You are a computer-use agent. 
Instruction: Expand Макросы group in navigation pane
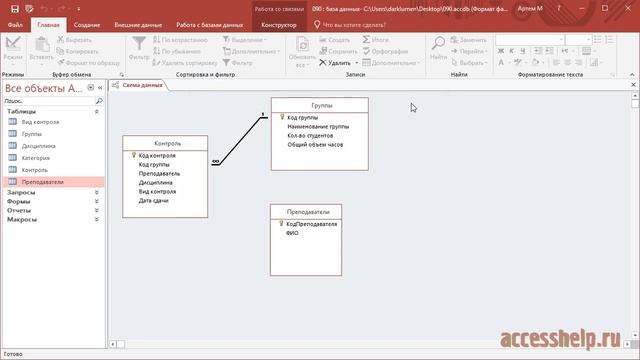point(97,219)
